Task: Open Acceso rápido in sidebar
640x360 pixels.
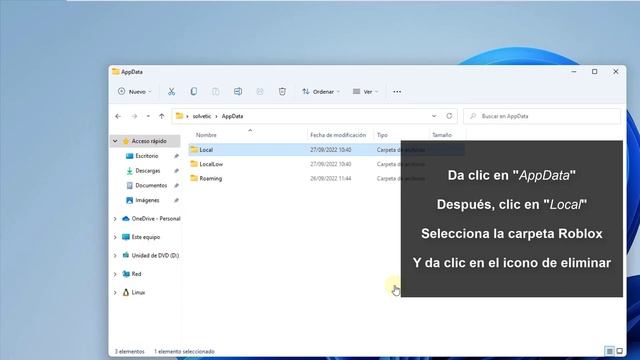Action: click(149, 141)
